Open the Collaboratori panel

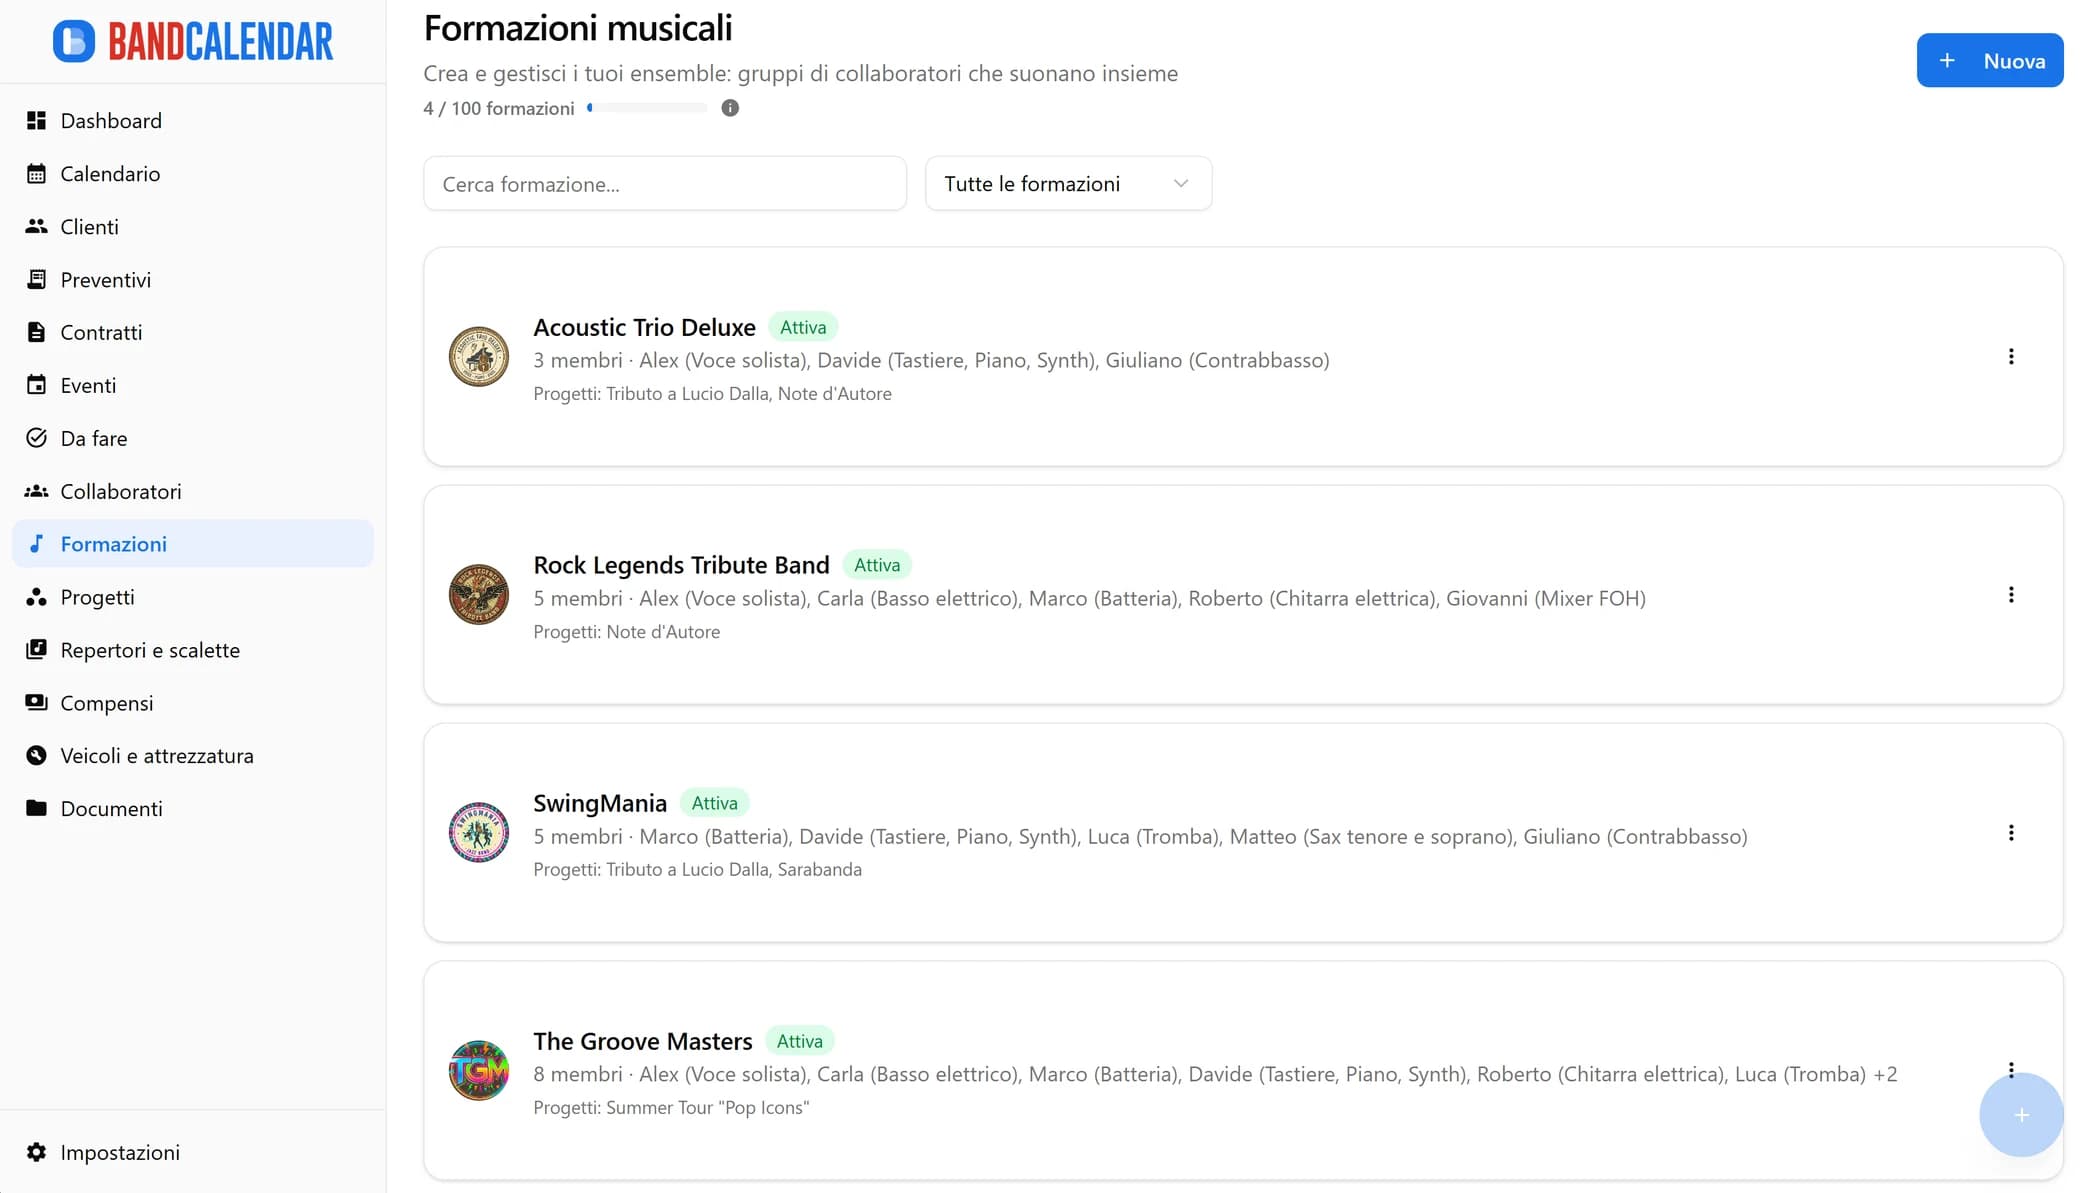pyautogui.click(x=121, y=491)
